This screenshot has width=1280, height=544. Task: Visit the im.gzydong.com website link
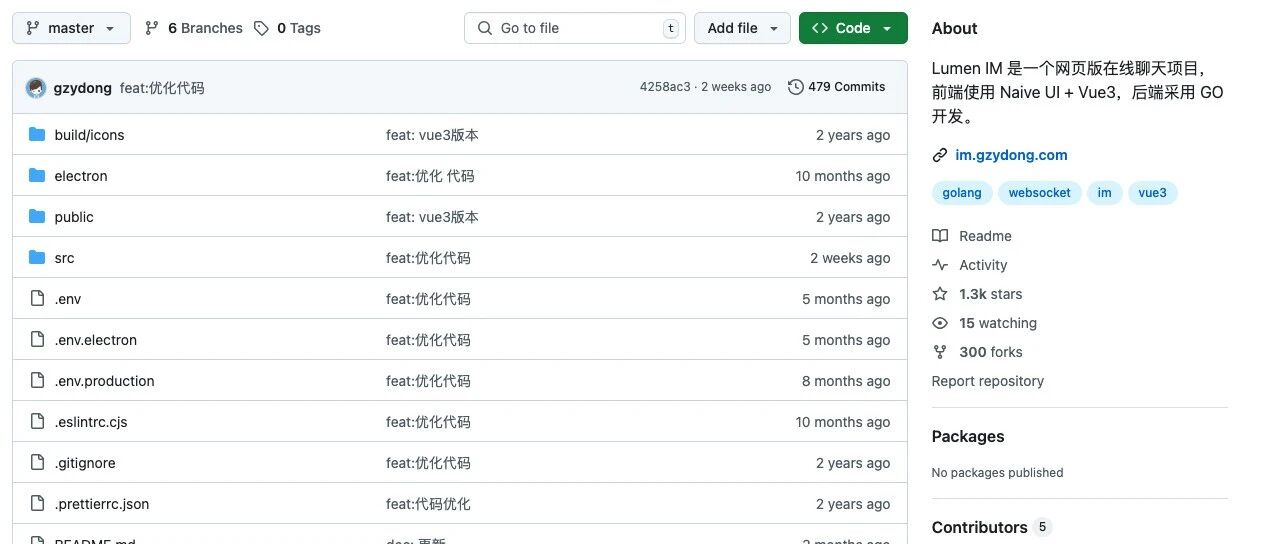[1011, 155]
